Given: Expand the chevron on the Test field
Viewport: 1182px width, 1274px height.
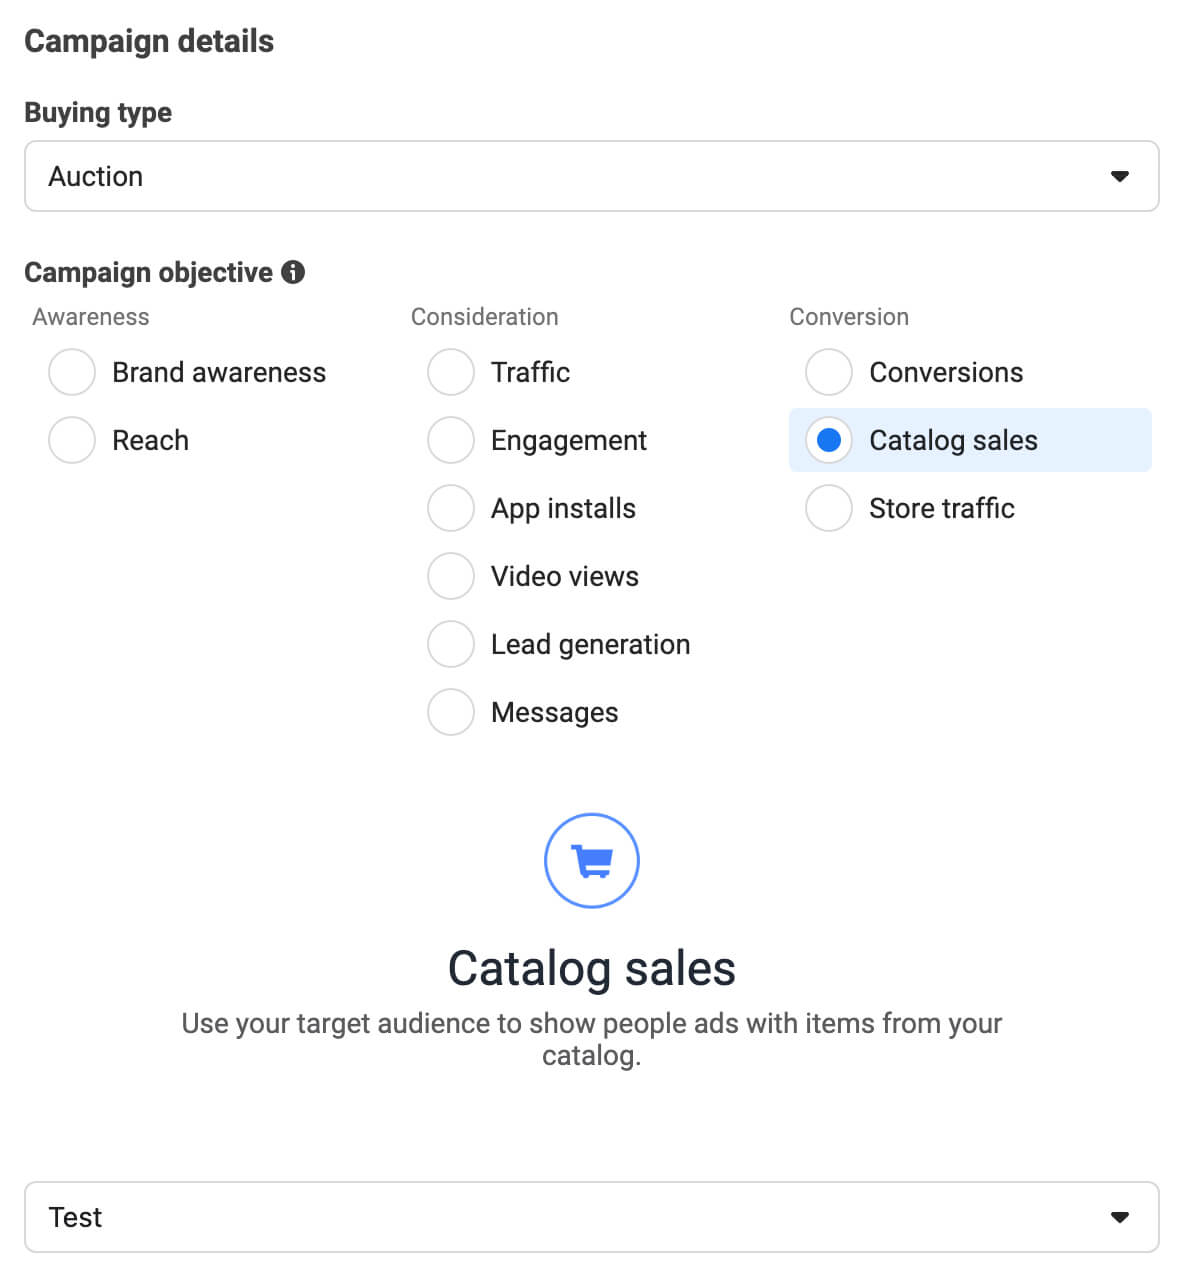Looking at the screenshot, I should click(1120, 1217).
